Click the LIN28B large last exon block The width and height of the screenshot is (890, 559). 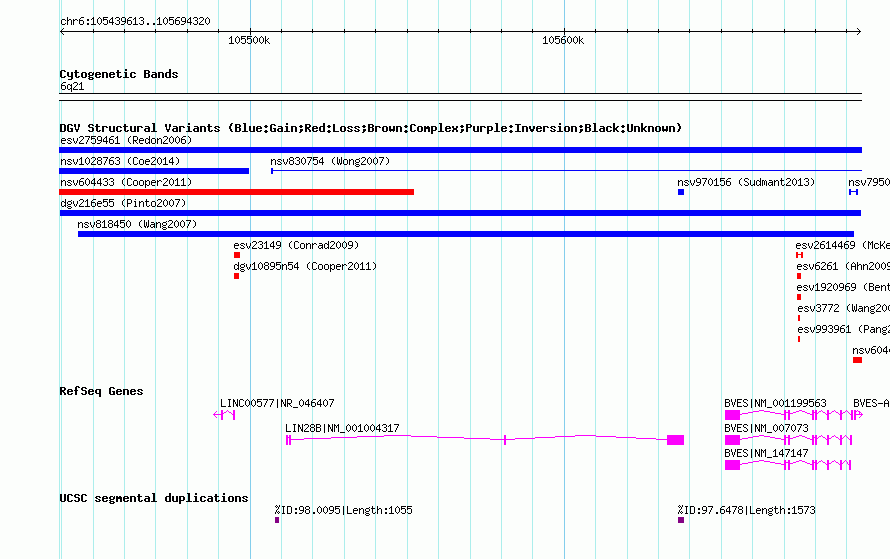675,440
